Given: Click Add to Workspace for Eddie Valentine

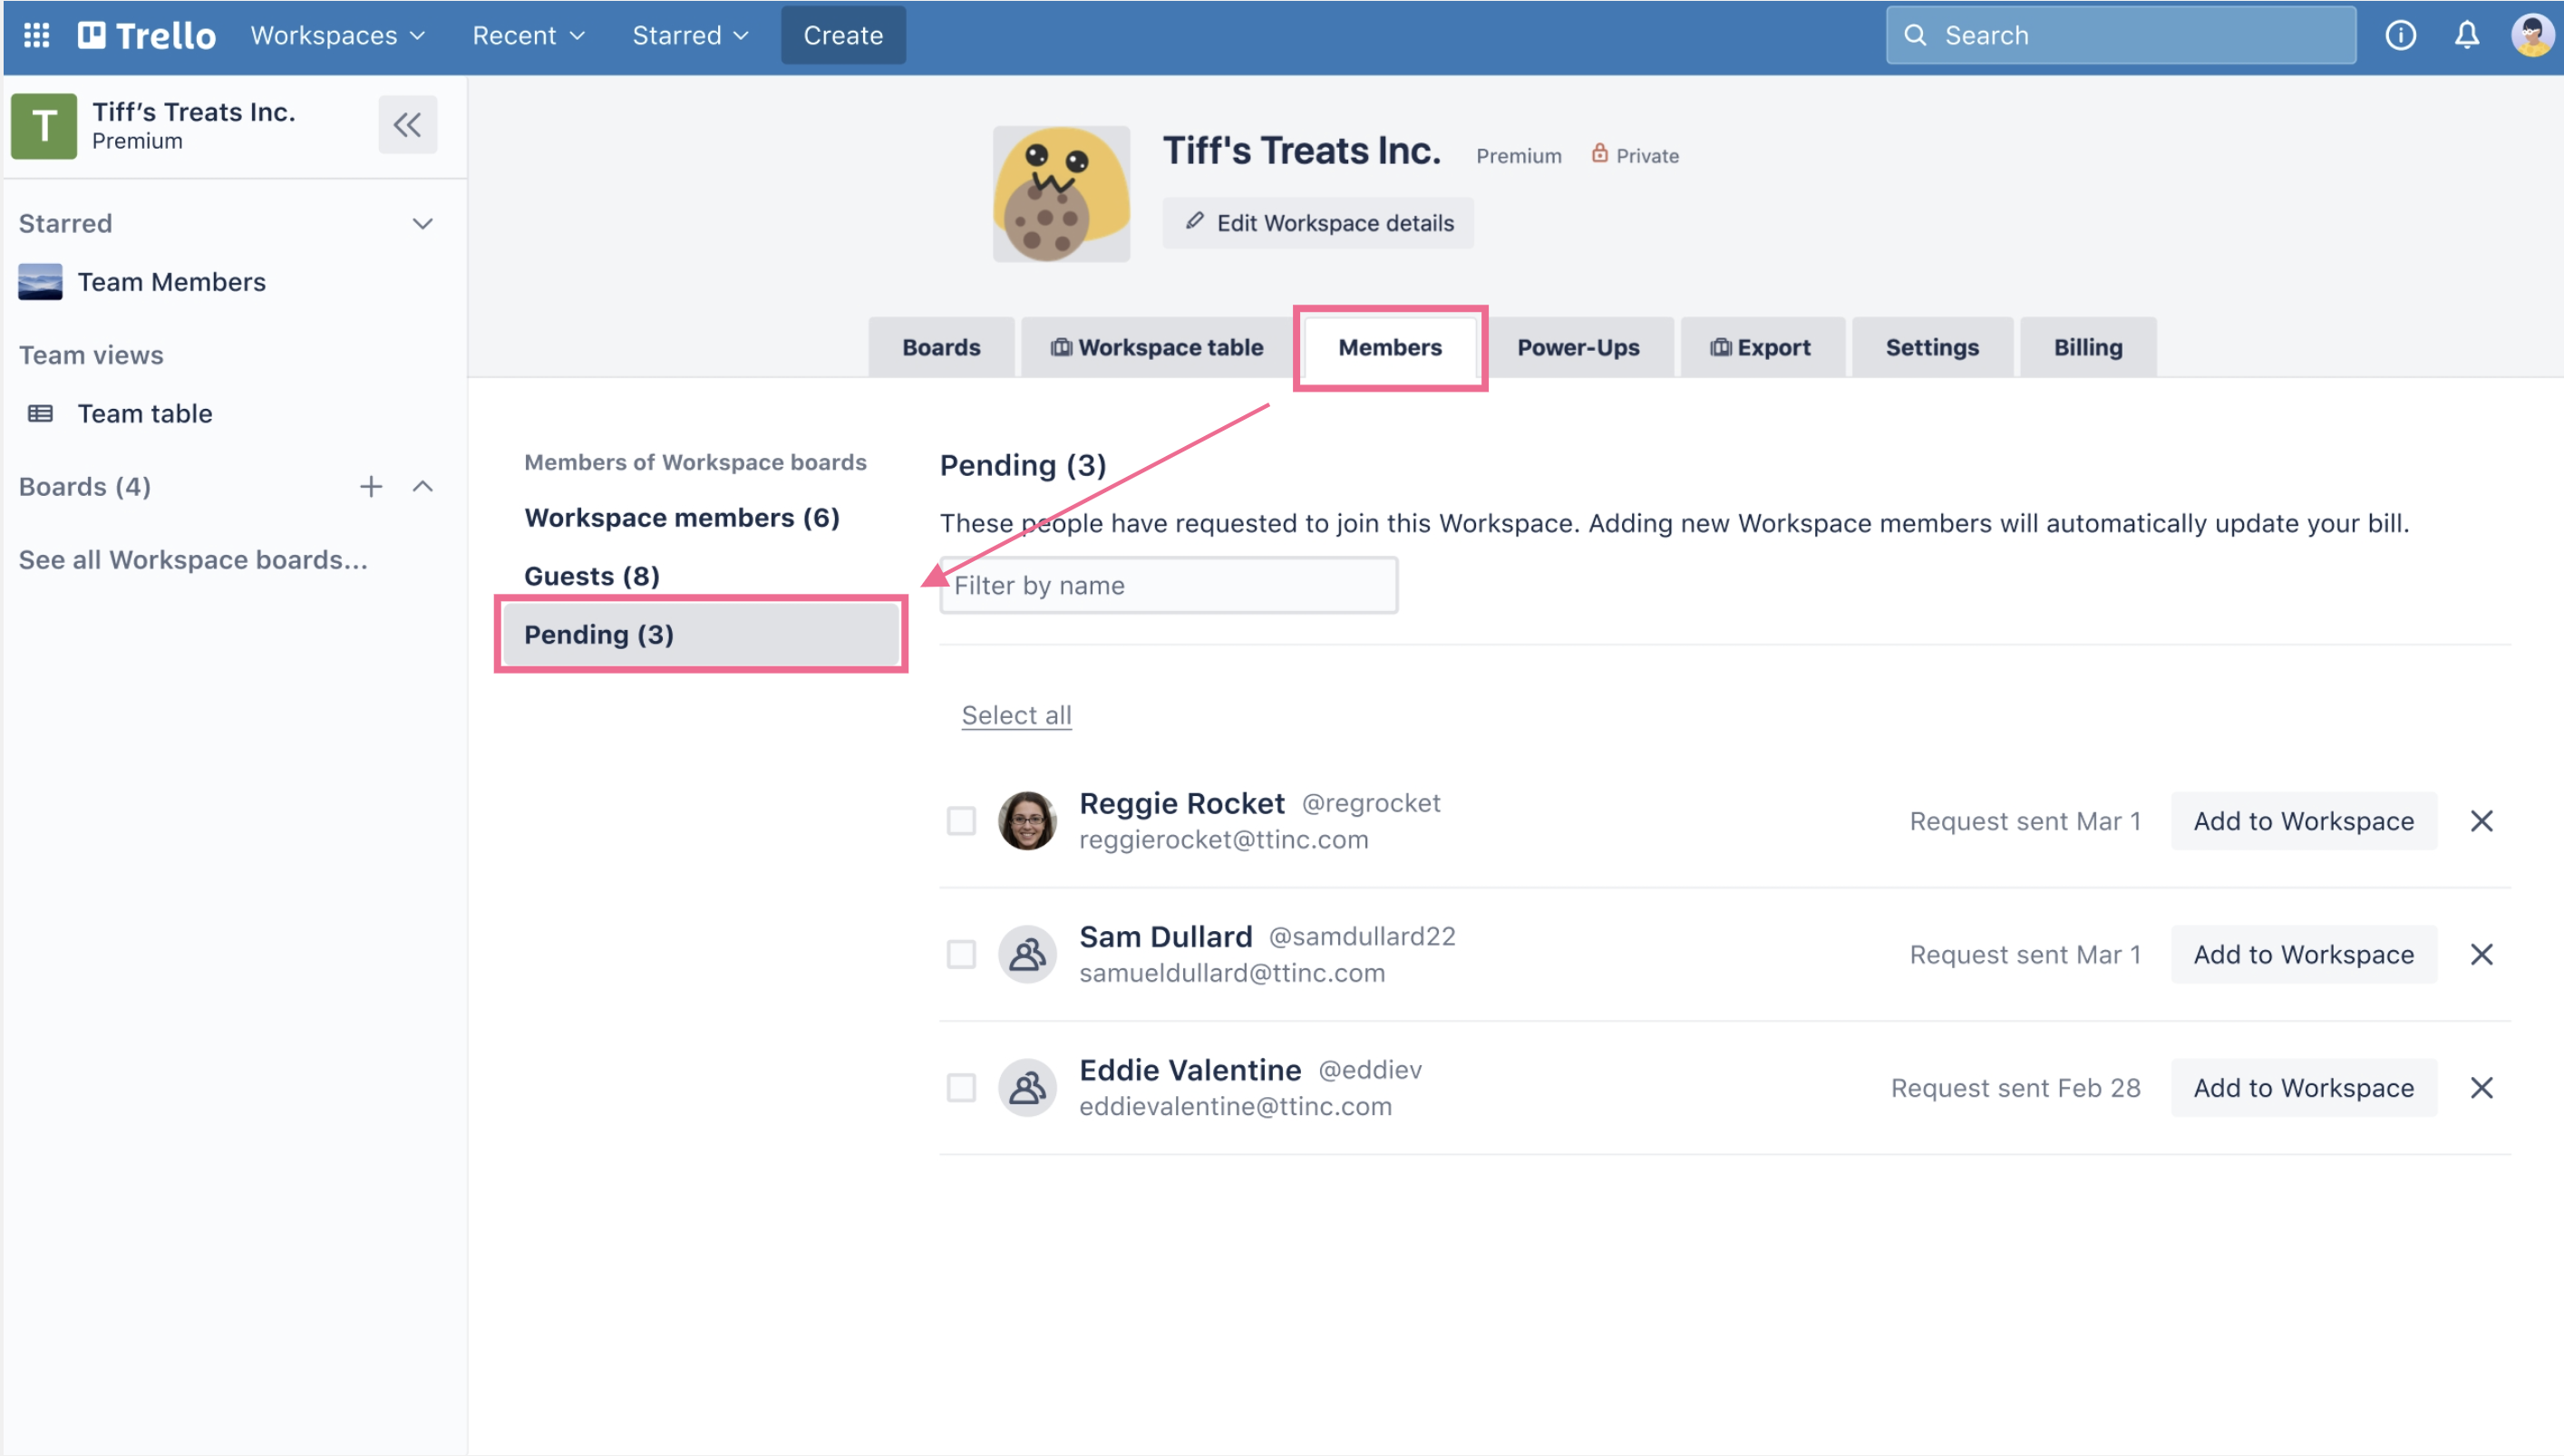Looking at the screenshot, I should tap(2304, 1086).
